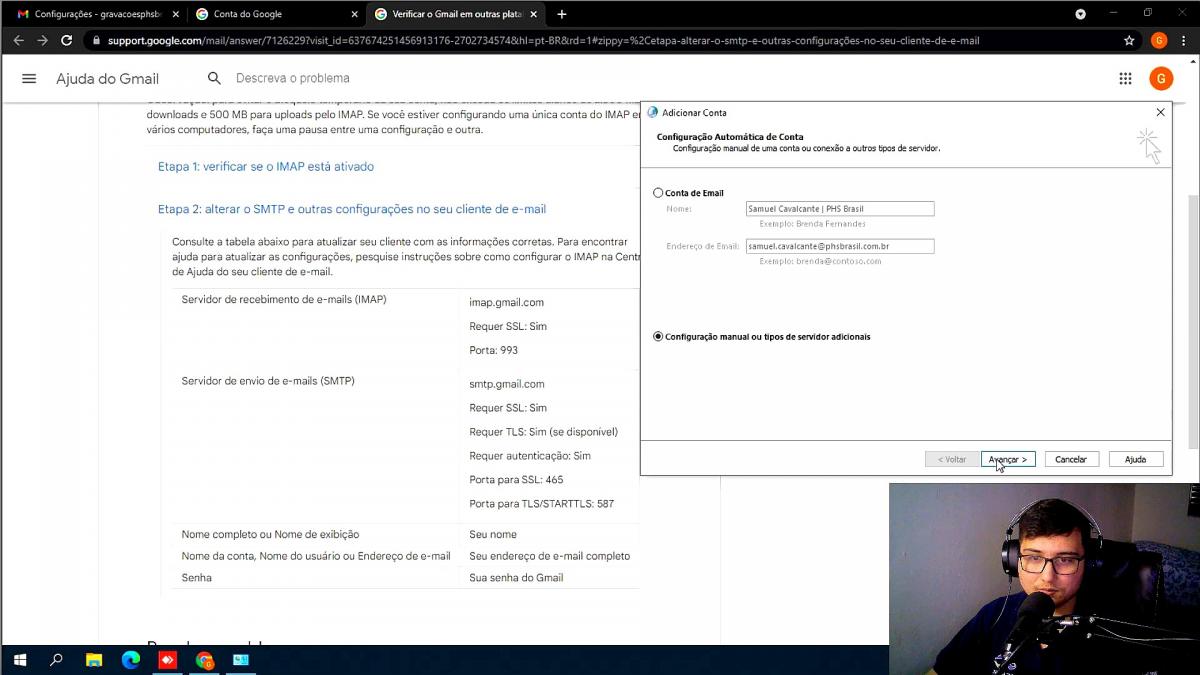Screen dimensions: 1200x675
Task: Click 'Nome completo ou Nome de exibição' cell
Action: coord(270,535)
